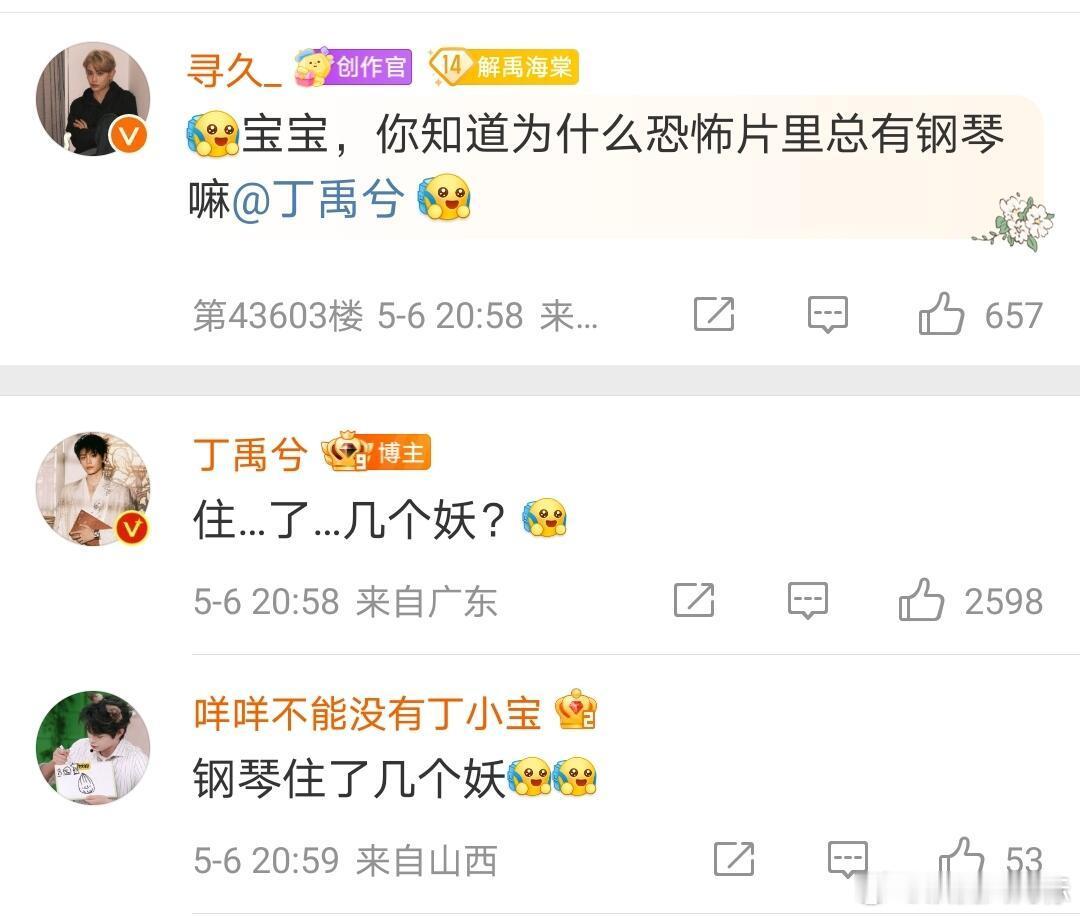Comment on 咩咩不能没有丁小宝's reply
1080x916 pixels.
point(847,859)
